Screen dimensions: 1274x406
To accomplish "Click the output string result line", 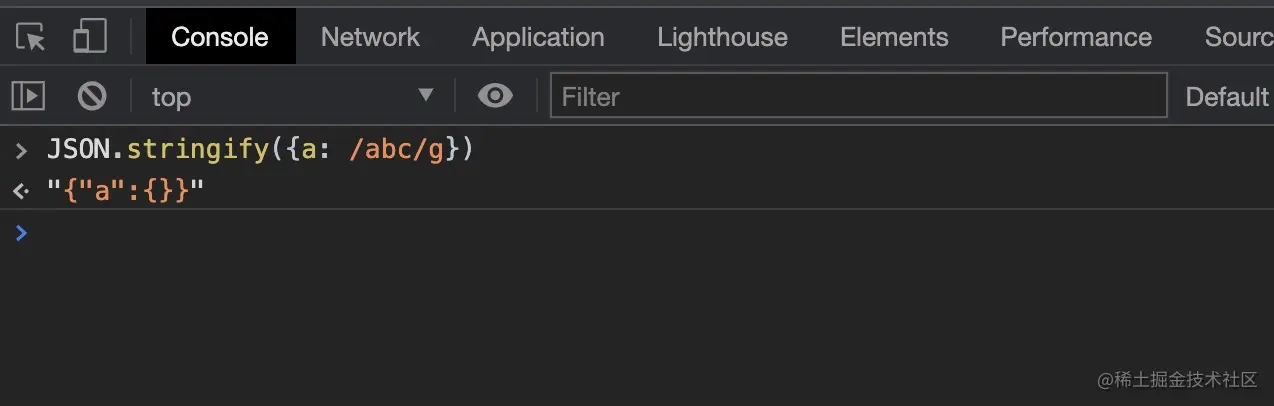I will [x=125, y=190].
